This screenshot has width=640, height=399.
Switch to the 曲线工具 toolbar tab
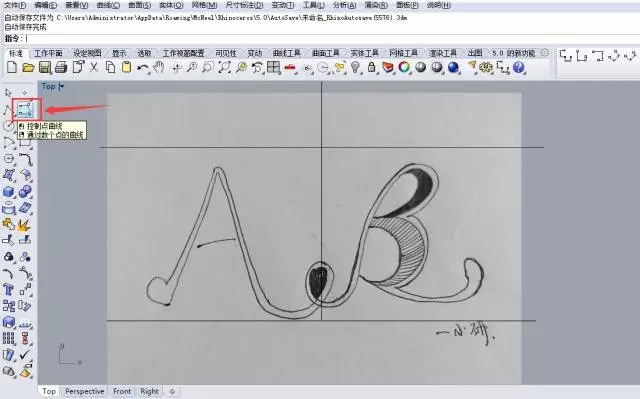(286, 53)
